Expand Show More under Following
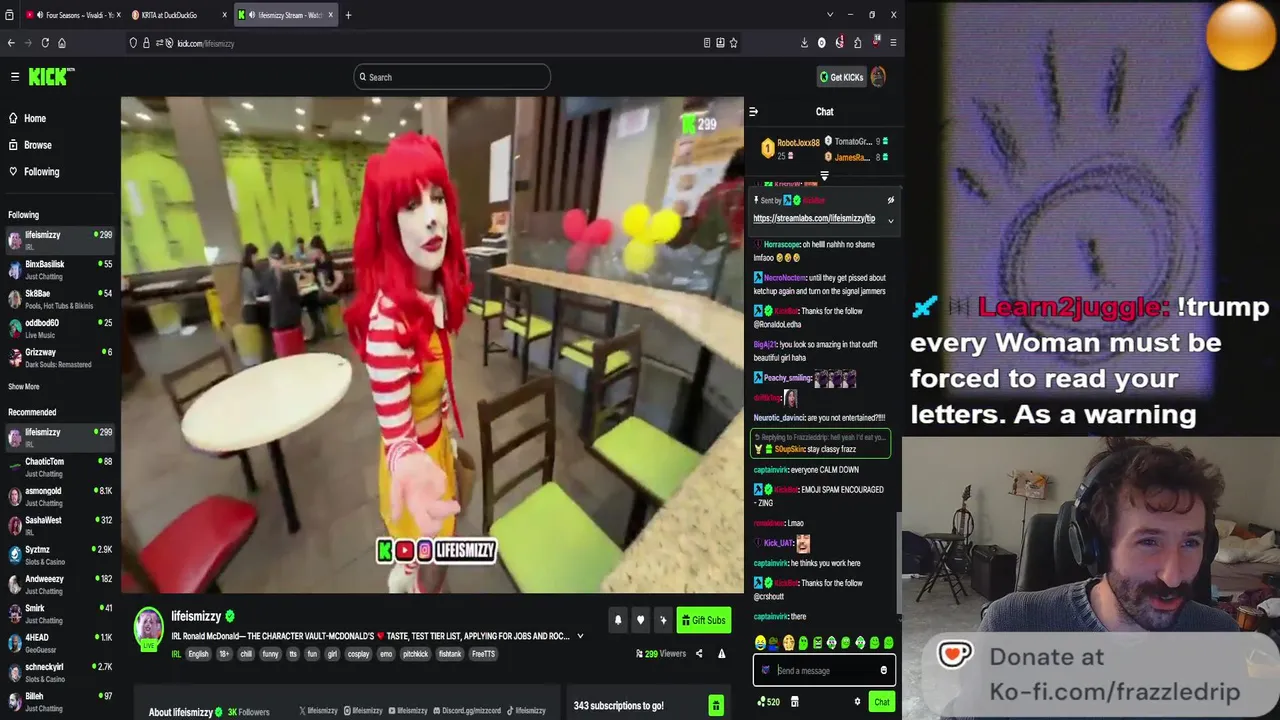The height and width of the screenshot is (720, 1280). tap(24, 387)
